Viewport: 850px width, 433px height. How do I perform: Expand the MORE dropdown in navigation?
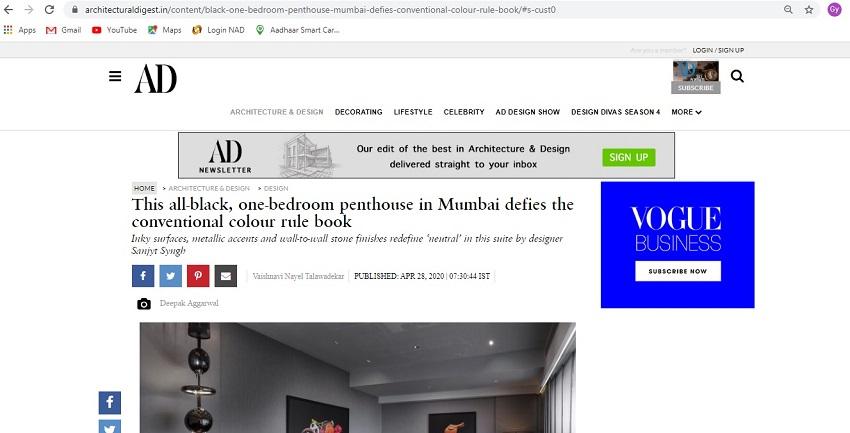(686, 112)
